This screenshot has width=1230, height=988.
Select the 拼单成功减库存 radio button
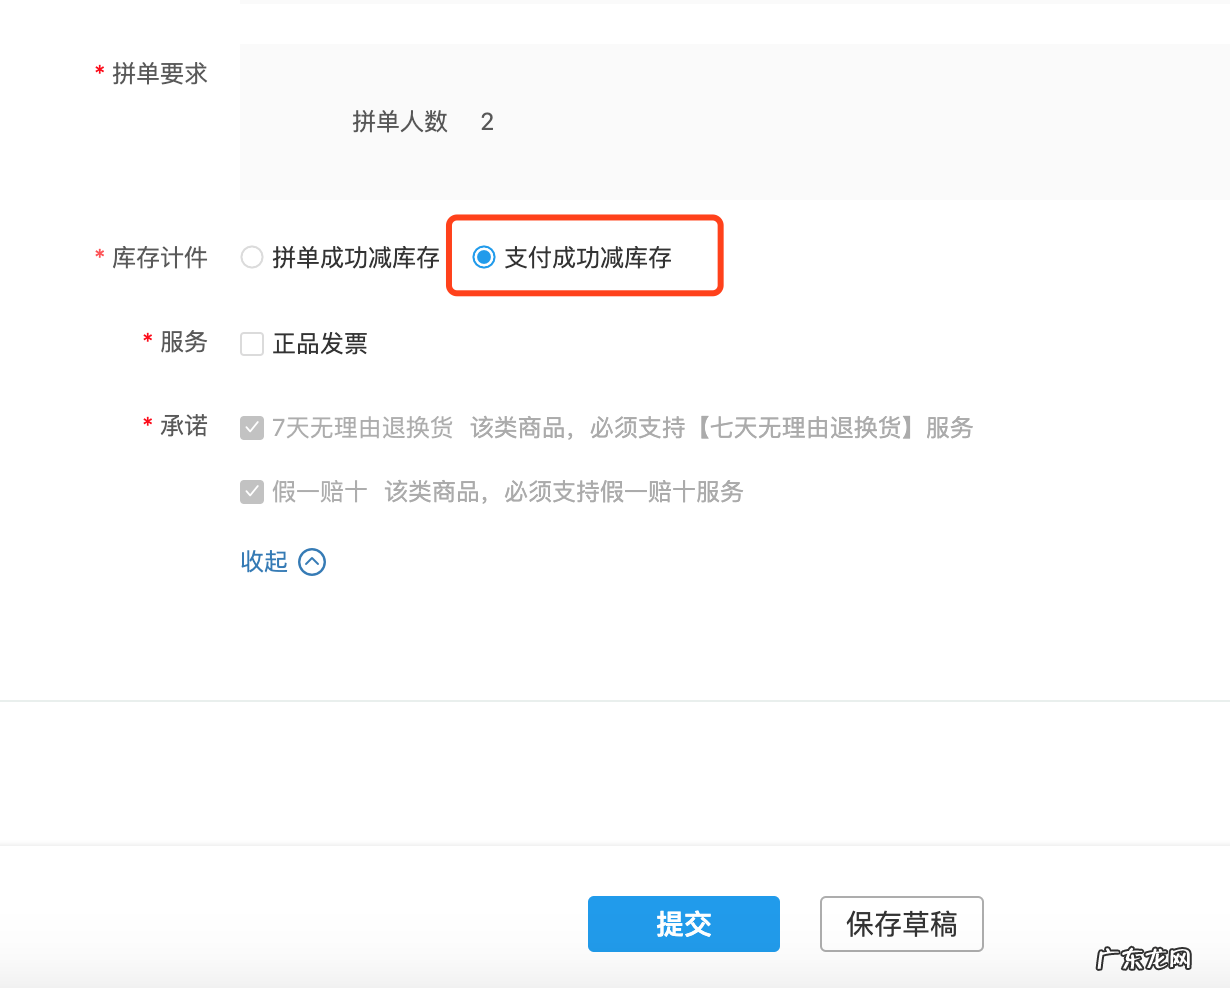coord(251,257)
